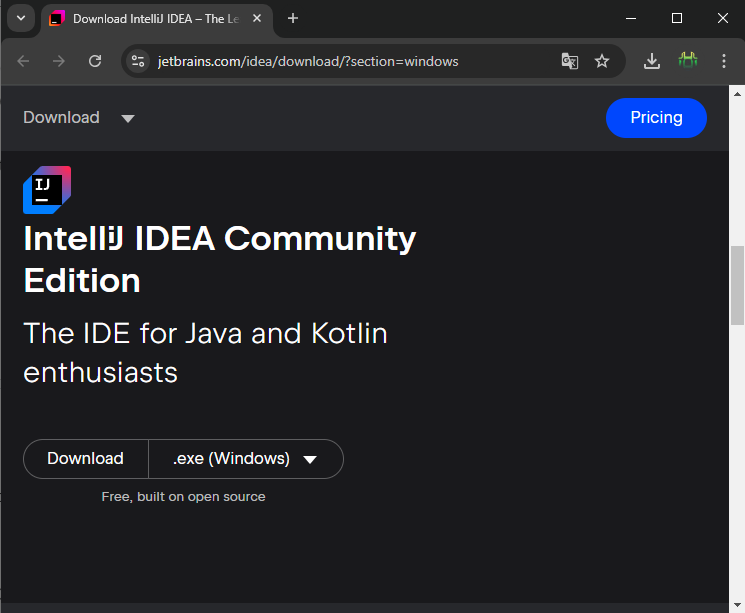Click the IntelliJ IDEA IJ logo
Screen dimensions: 745x613
click(47, 190)
